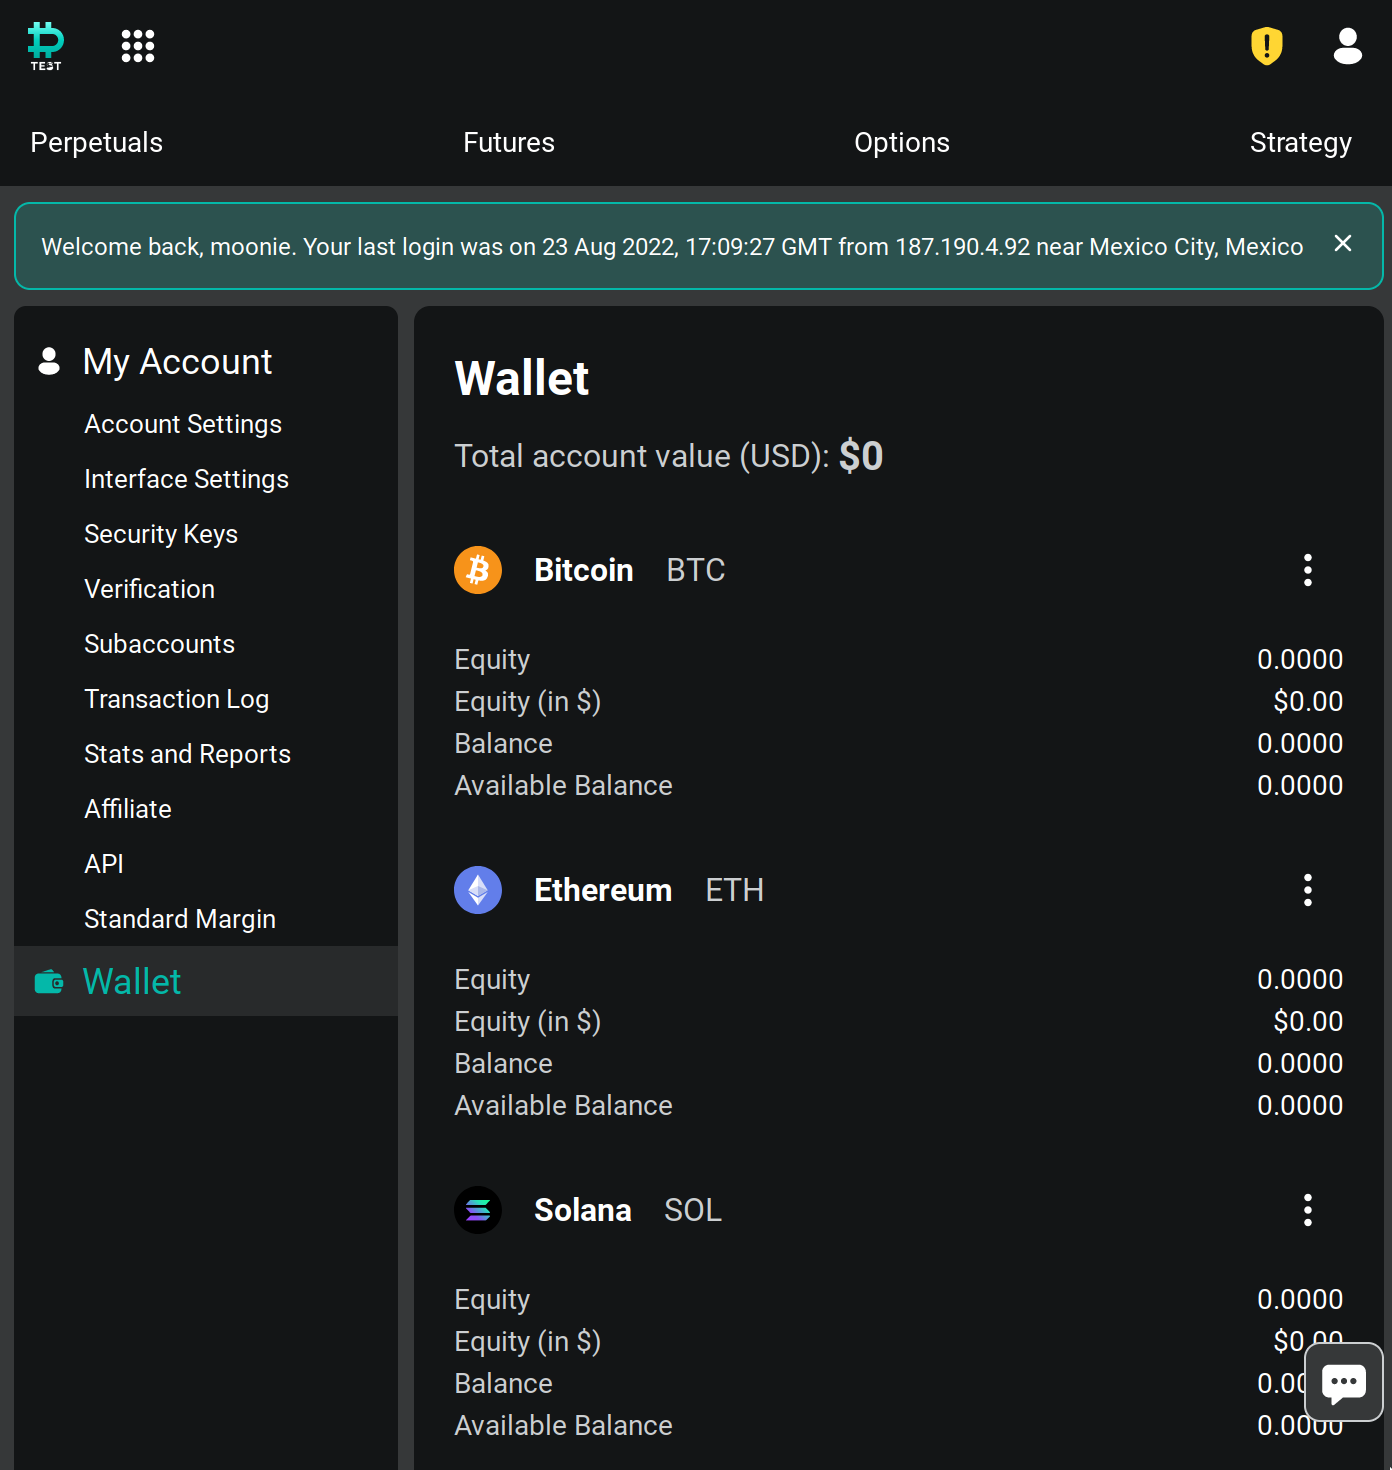Open the Futures tab
The height and width of the screenshot is (1470, 1392).
(508, 143)
